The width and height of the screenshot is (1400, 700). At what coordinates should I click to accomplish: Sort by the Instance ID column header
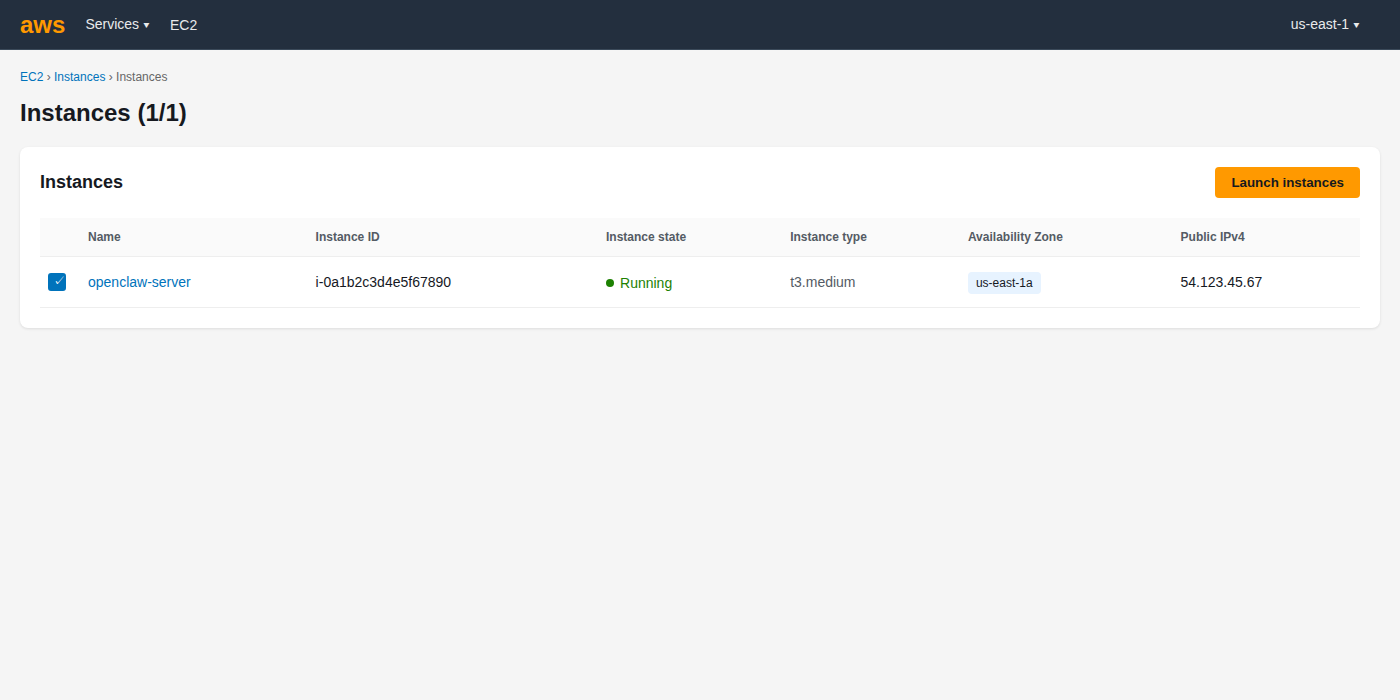coord(347,237)
